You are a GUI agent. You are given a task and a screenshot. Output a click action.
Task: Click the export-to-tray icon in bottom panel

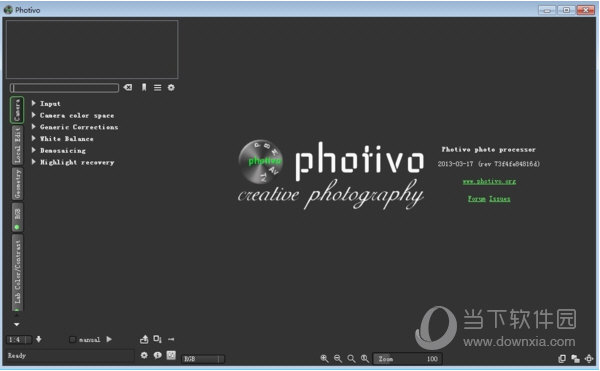[144, 339]
